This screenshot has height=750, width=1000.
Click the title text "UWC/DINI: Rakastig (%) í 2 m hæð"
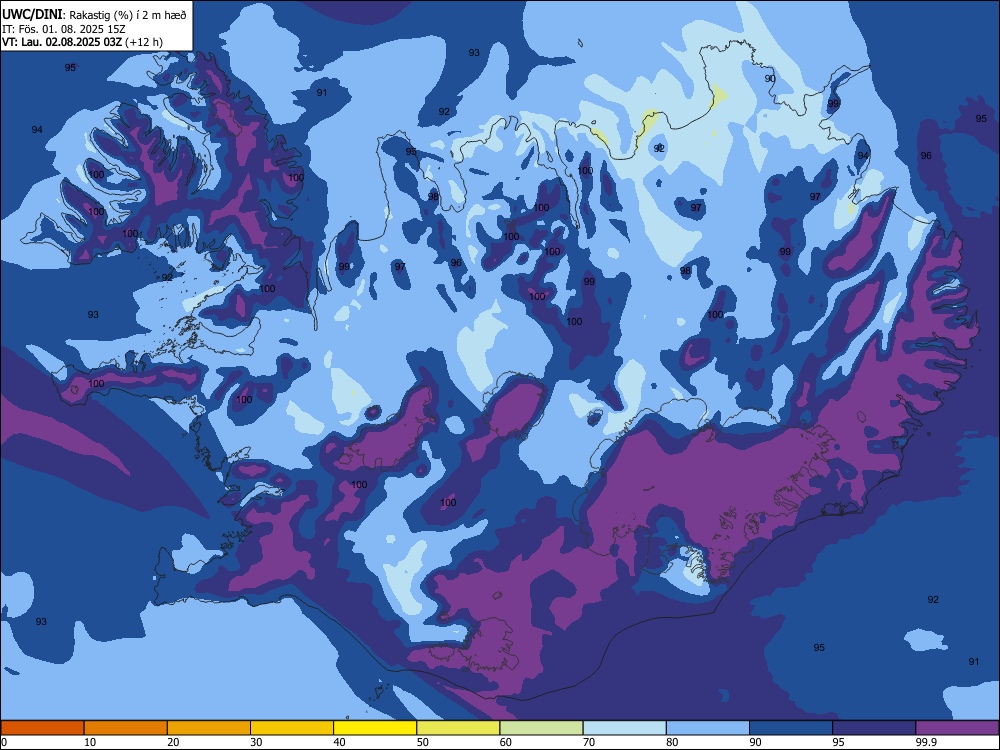tap(94, 15)
